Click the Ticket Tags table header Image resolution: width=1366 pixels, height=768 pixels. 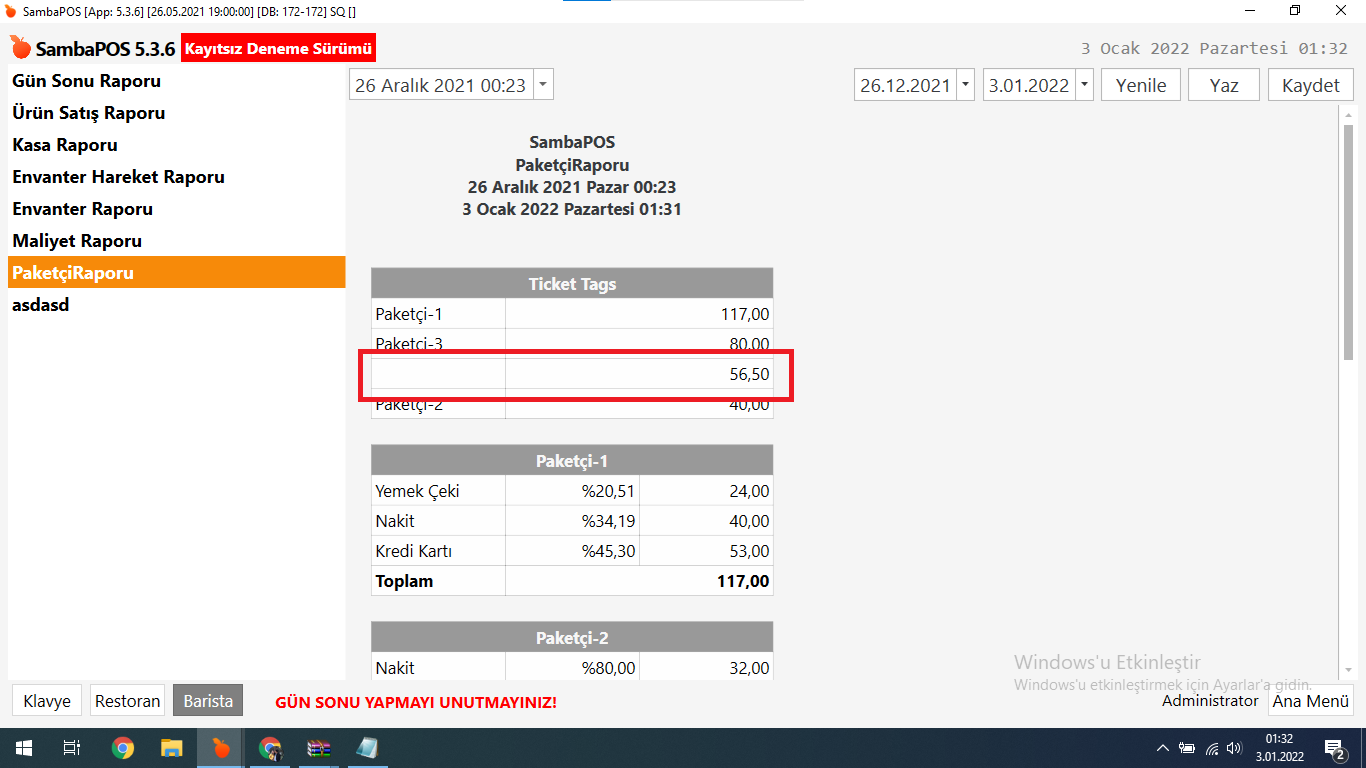pyautogui.click(x=572, y=284)
